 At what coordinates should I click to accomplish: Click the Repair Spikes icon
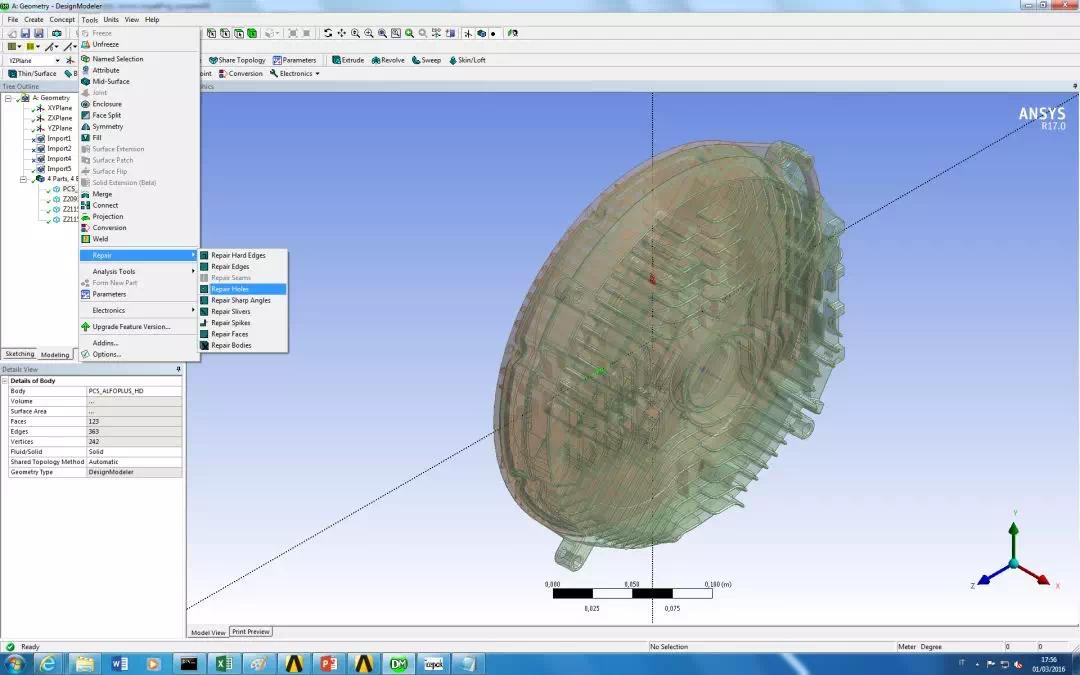point(205,323)
